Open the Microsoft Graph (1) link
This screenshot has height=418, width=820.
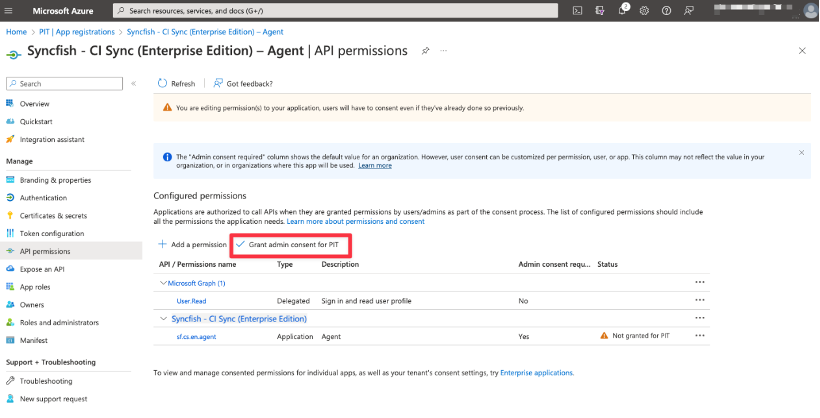197,283
